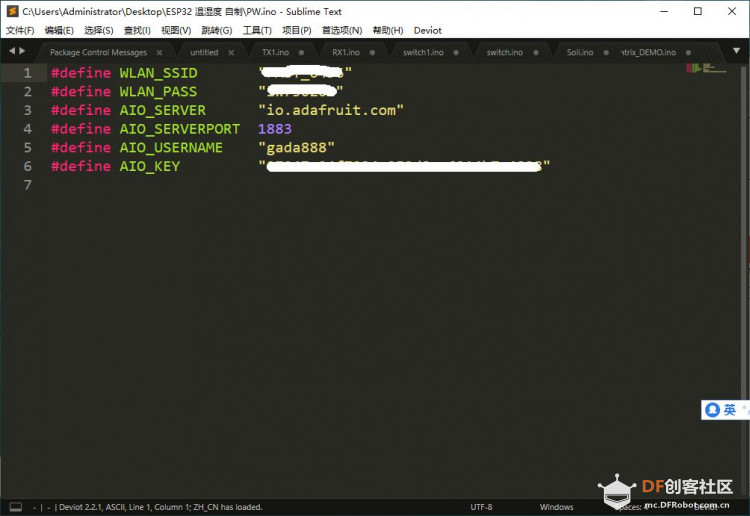Click the AIO_SERVER identifier
The image size is (750, 516).
point(163,110)
